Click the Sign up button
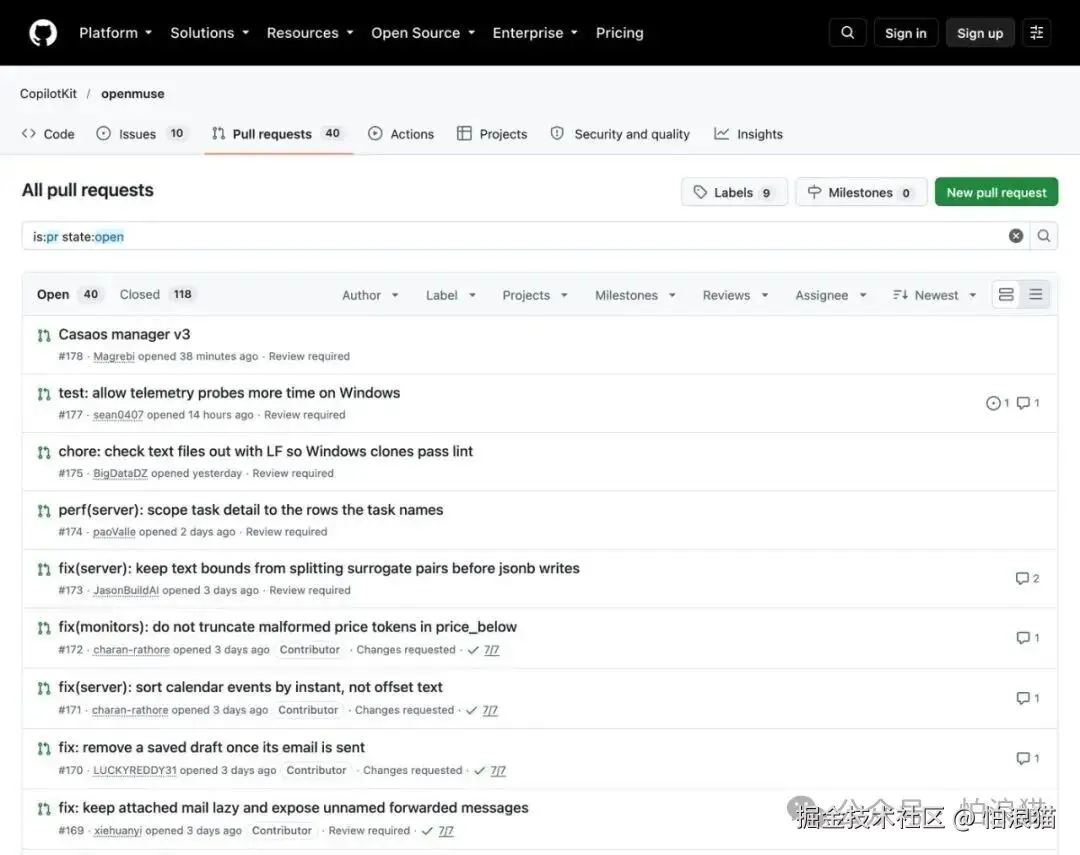The width and height of the screenshot is (1080, 855). [979, 33]
